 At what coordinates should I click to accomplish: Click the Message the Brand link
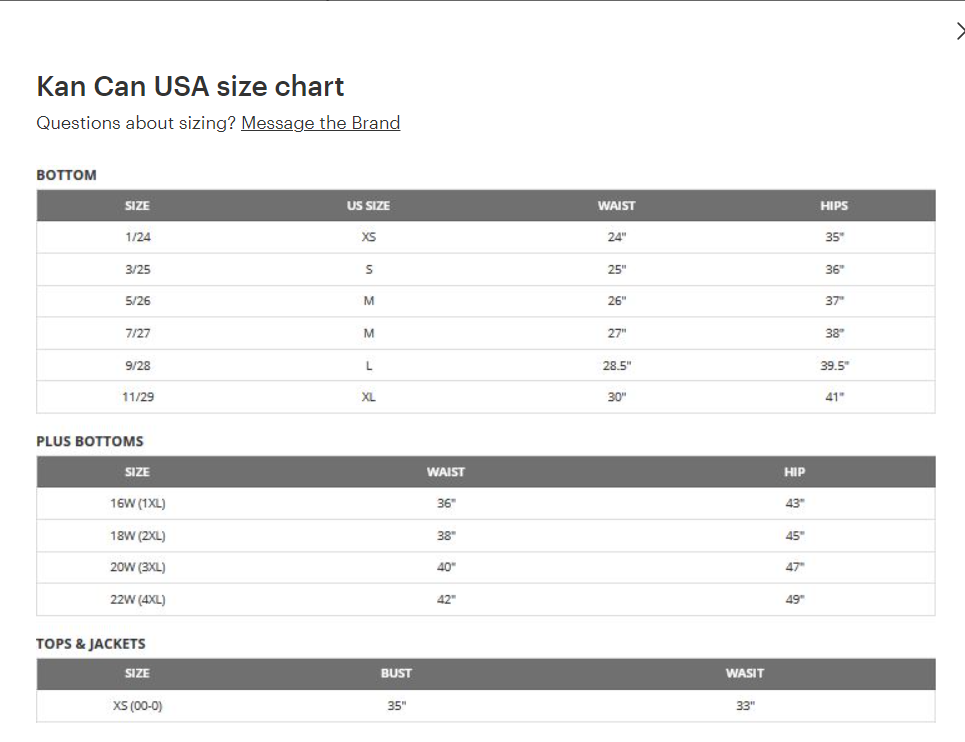pyautogui.click(x=320, y=123)
